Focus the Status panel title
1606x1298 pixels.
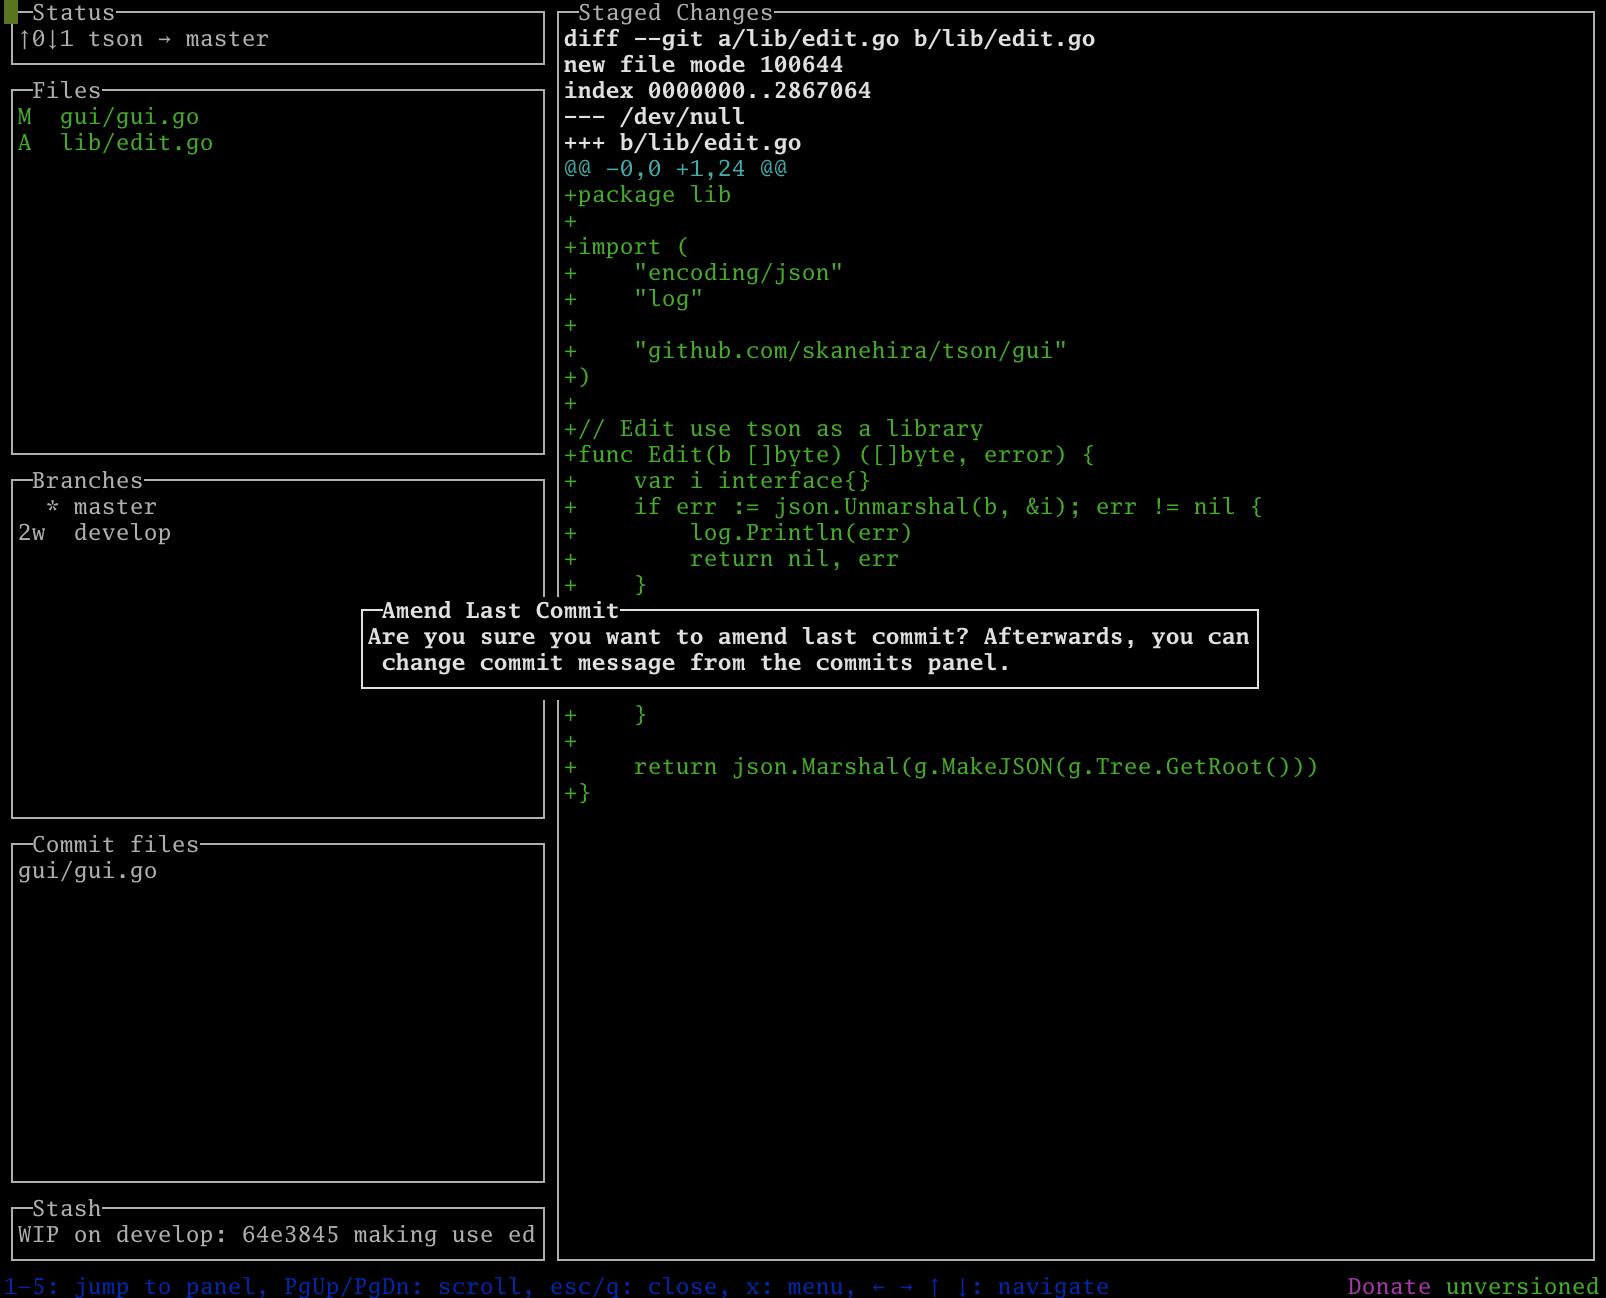tap(74, 13)
